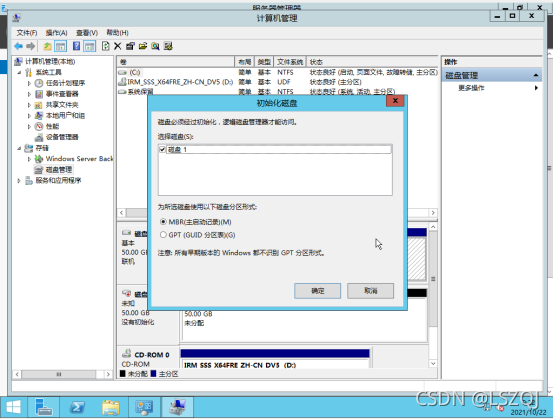Viewport: 554px width, 420px height.
Task: Expand the 本地用户和组 node arrow
Action: coord(29,116)
